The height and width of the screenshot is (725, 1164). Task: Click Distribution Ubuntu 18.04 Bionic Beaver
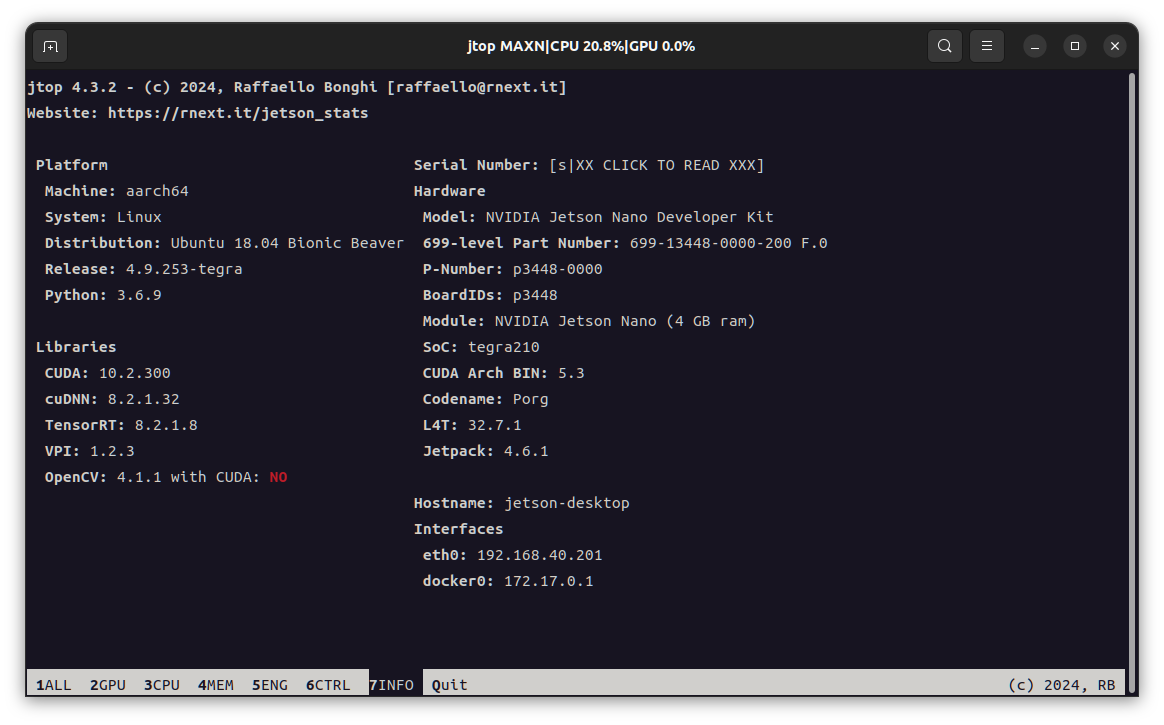287,243
